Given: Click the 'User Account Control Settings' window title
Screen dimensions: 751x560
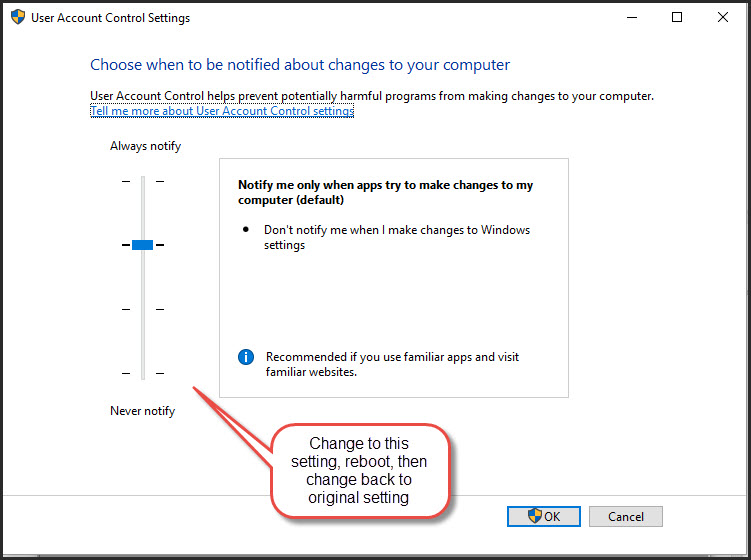Looking at the screenshot, I should [x=111, y=18].
